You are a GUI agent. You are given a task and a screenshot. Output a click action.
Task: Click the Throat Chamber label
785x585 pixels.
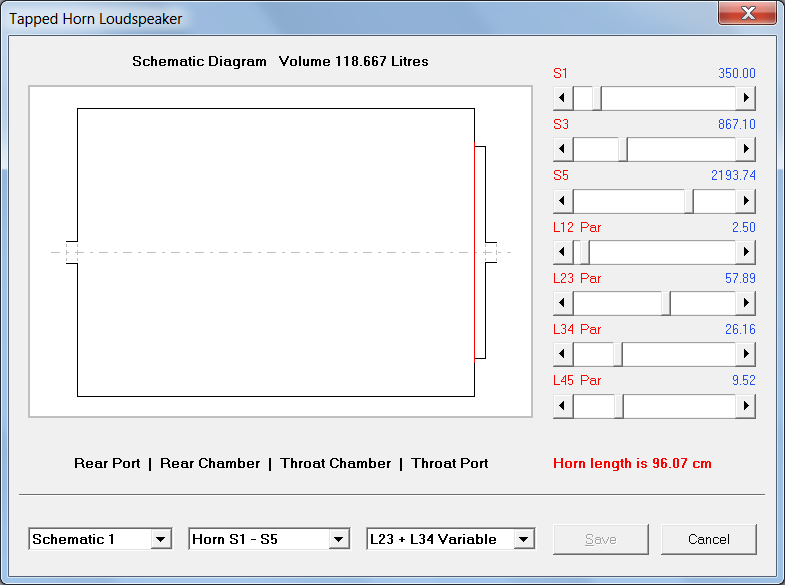click(x=335, y=463)
